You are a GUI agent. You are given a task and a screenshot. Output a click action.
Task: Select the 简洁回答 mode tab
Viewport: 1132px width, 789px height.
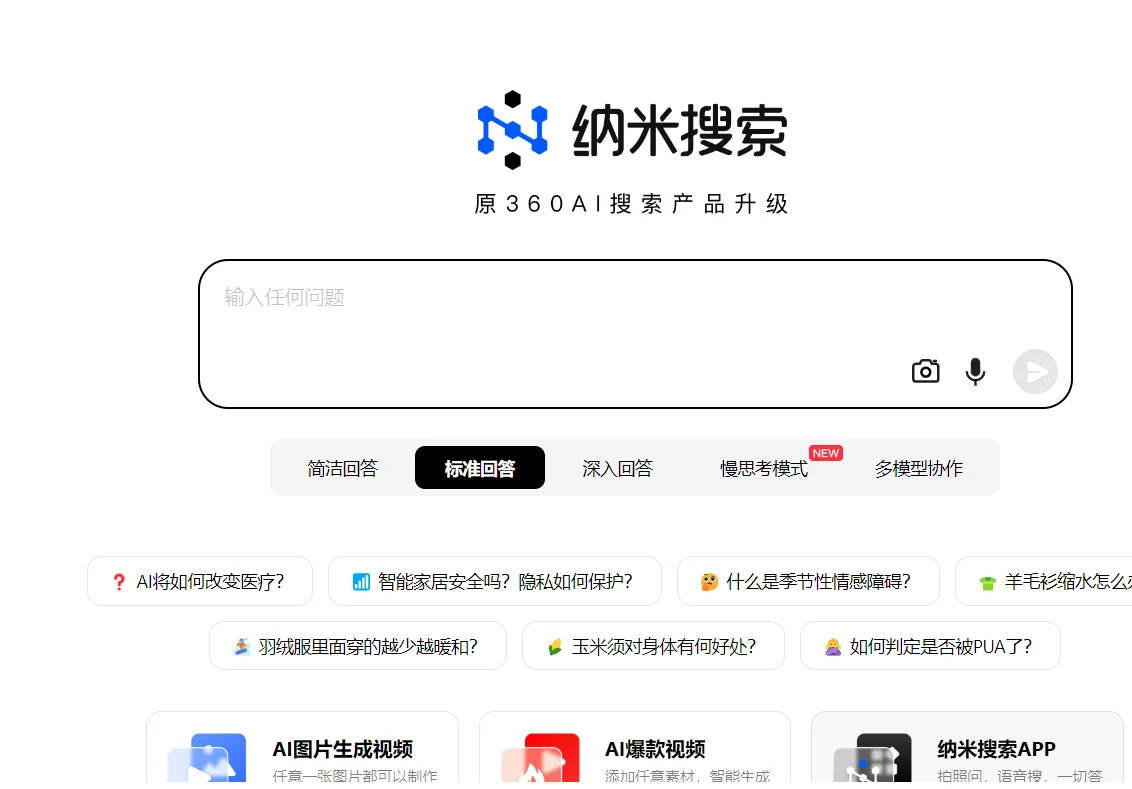click(343, 468)
